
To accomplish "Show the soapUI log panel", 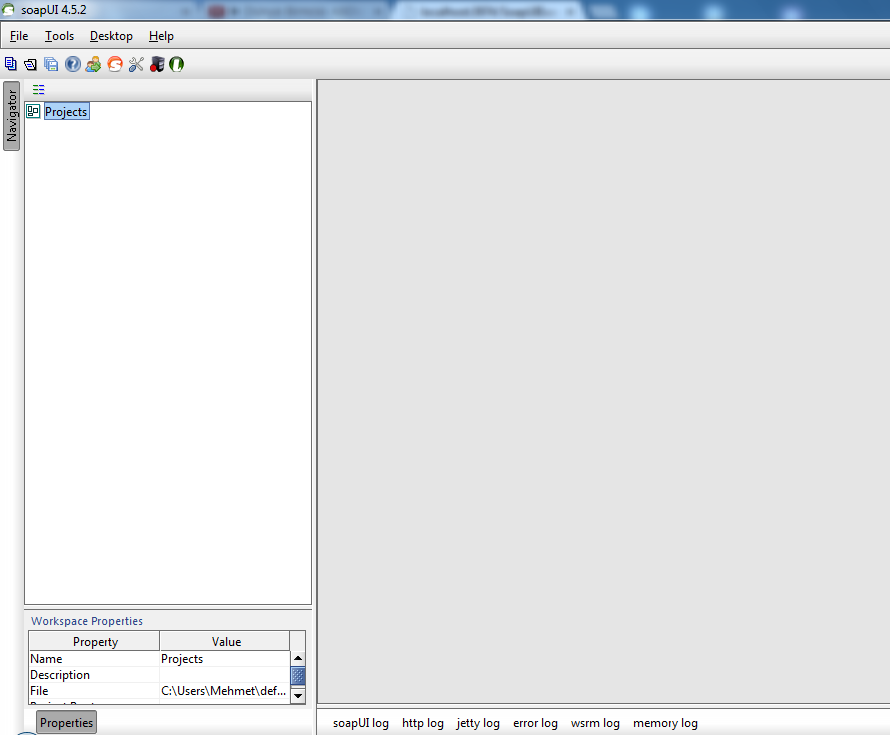I will 360,723.
